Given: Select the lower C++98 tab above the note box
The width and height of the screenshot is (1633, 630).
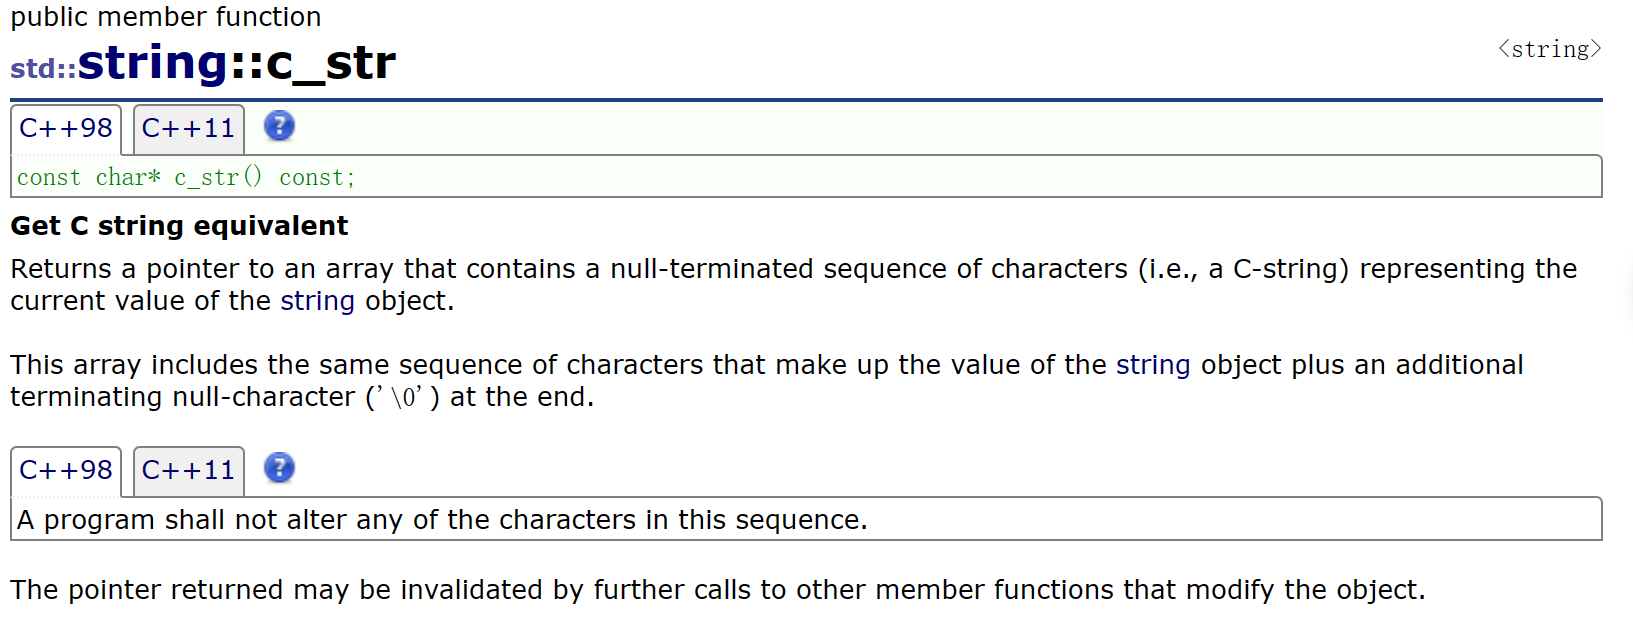Looking at the screenshot, I should point(66,471).
